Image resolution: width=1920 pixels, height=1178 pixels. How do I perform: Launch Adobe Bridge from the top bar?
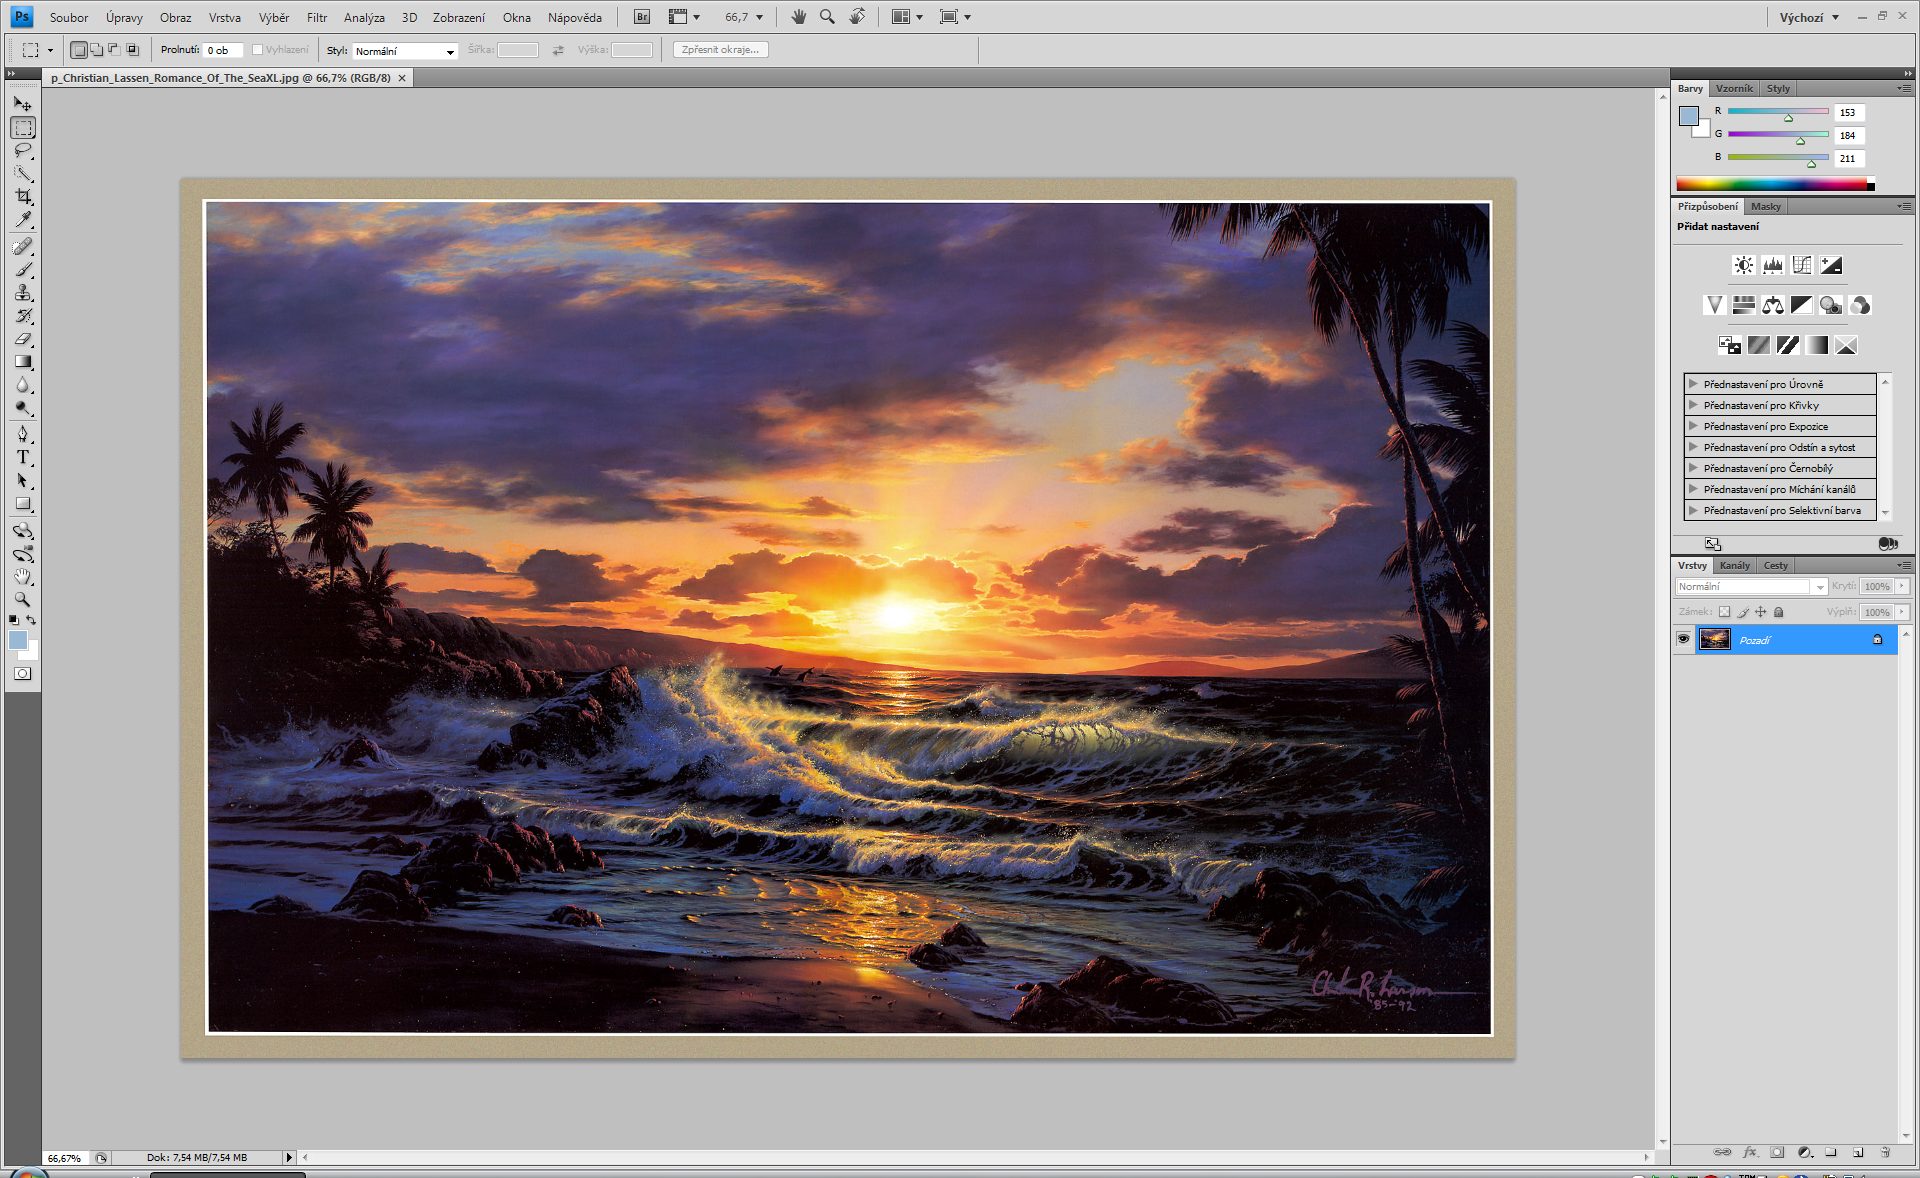(642, 17)
